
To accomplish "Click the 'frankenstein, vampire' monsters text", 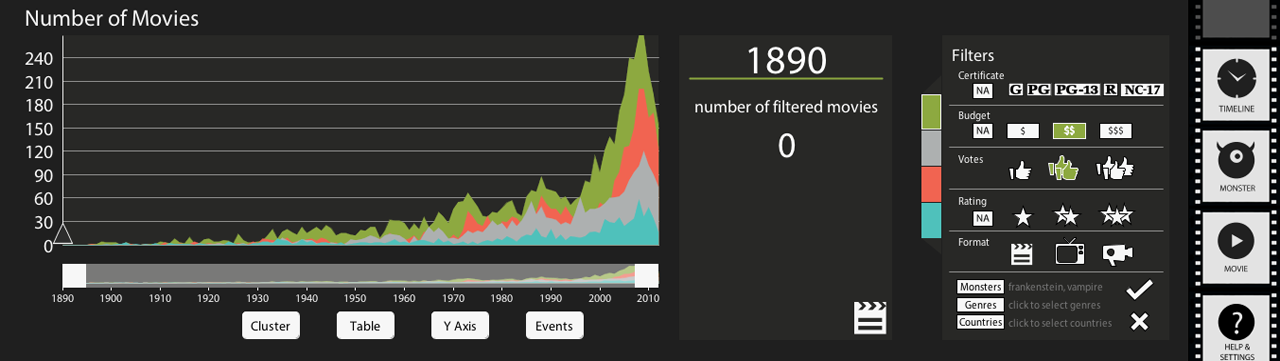I will pyautogui.click(x=1055, y=288).
